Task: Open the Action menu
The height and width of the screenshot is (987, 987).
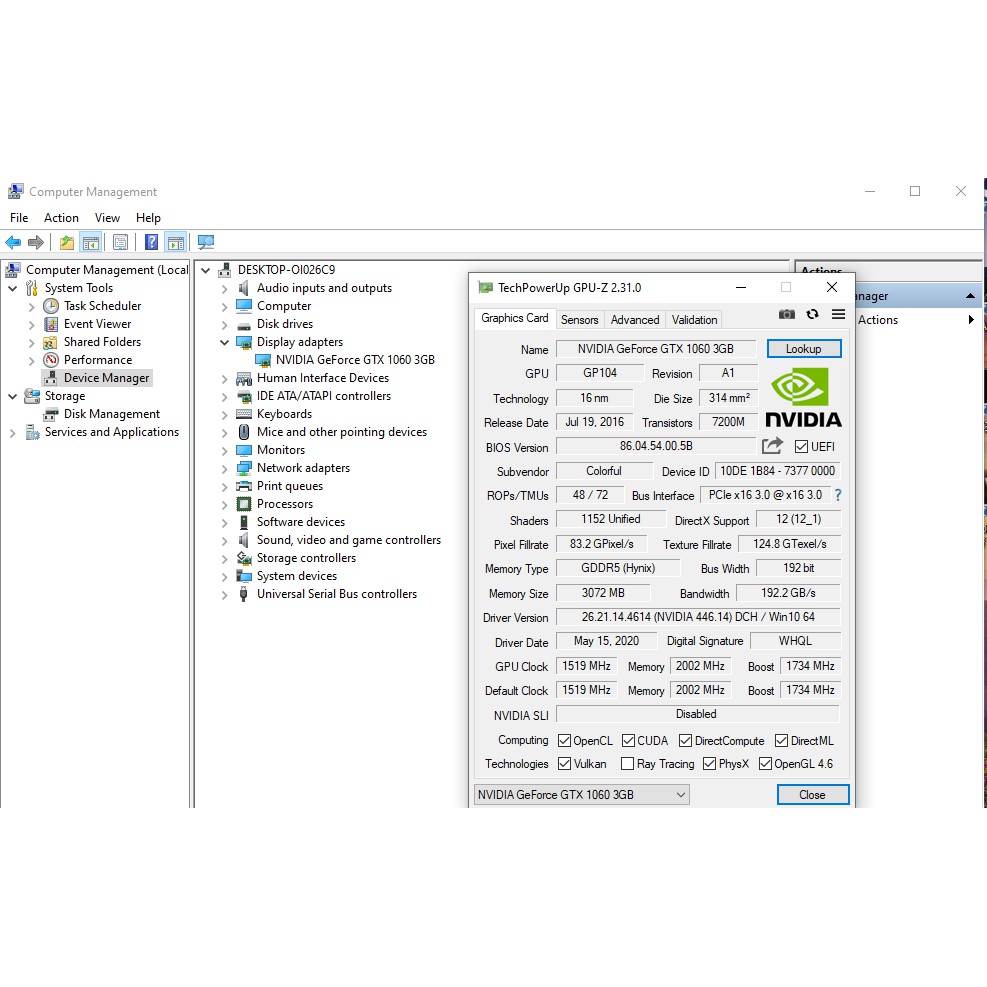Action: 61,218
